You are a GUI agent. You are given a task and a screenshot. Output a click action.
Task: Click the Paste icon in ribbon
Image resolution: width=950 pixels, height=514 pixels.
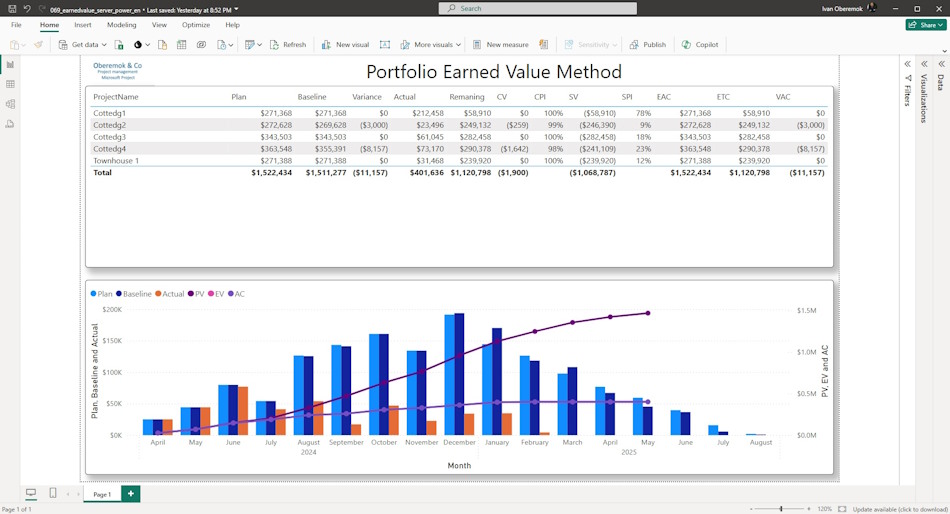(x=14, y=44)
